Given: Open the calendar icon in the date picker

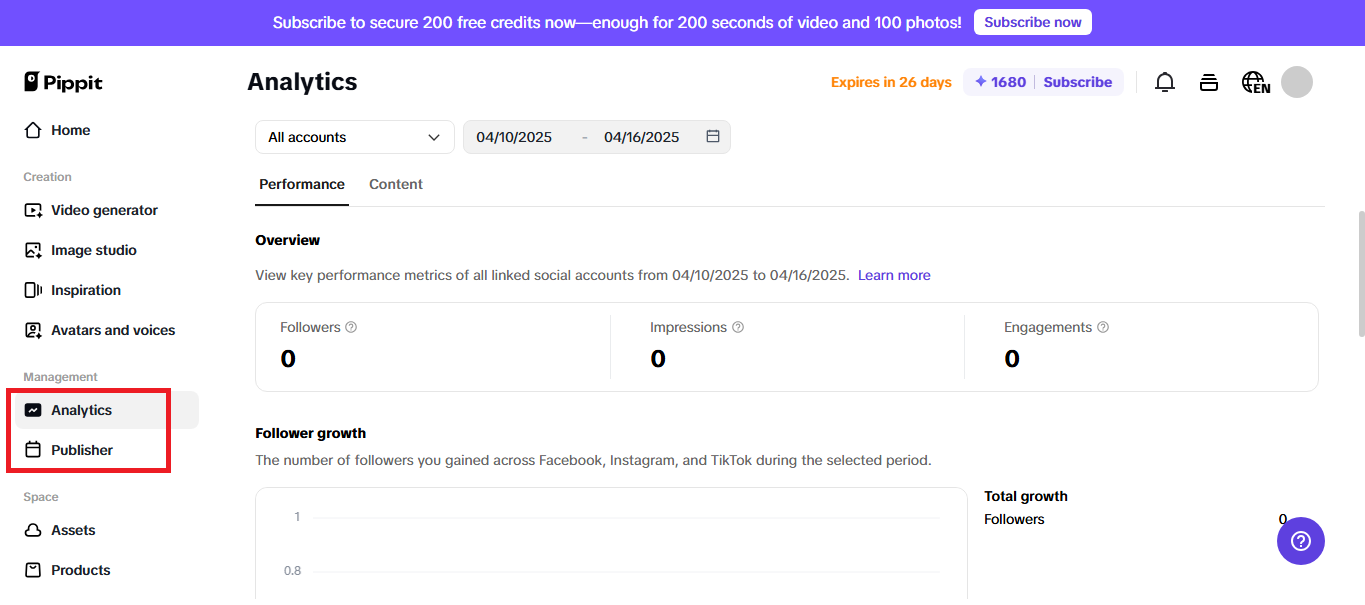Looking at the screenshot, I should coord(712,137).
